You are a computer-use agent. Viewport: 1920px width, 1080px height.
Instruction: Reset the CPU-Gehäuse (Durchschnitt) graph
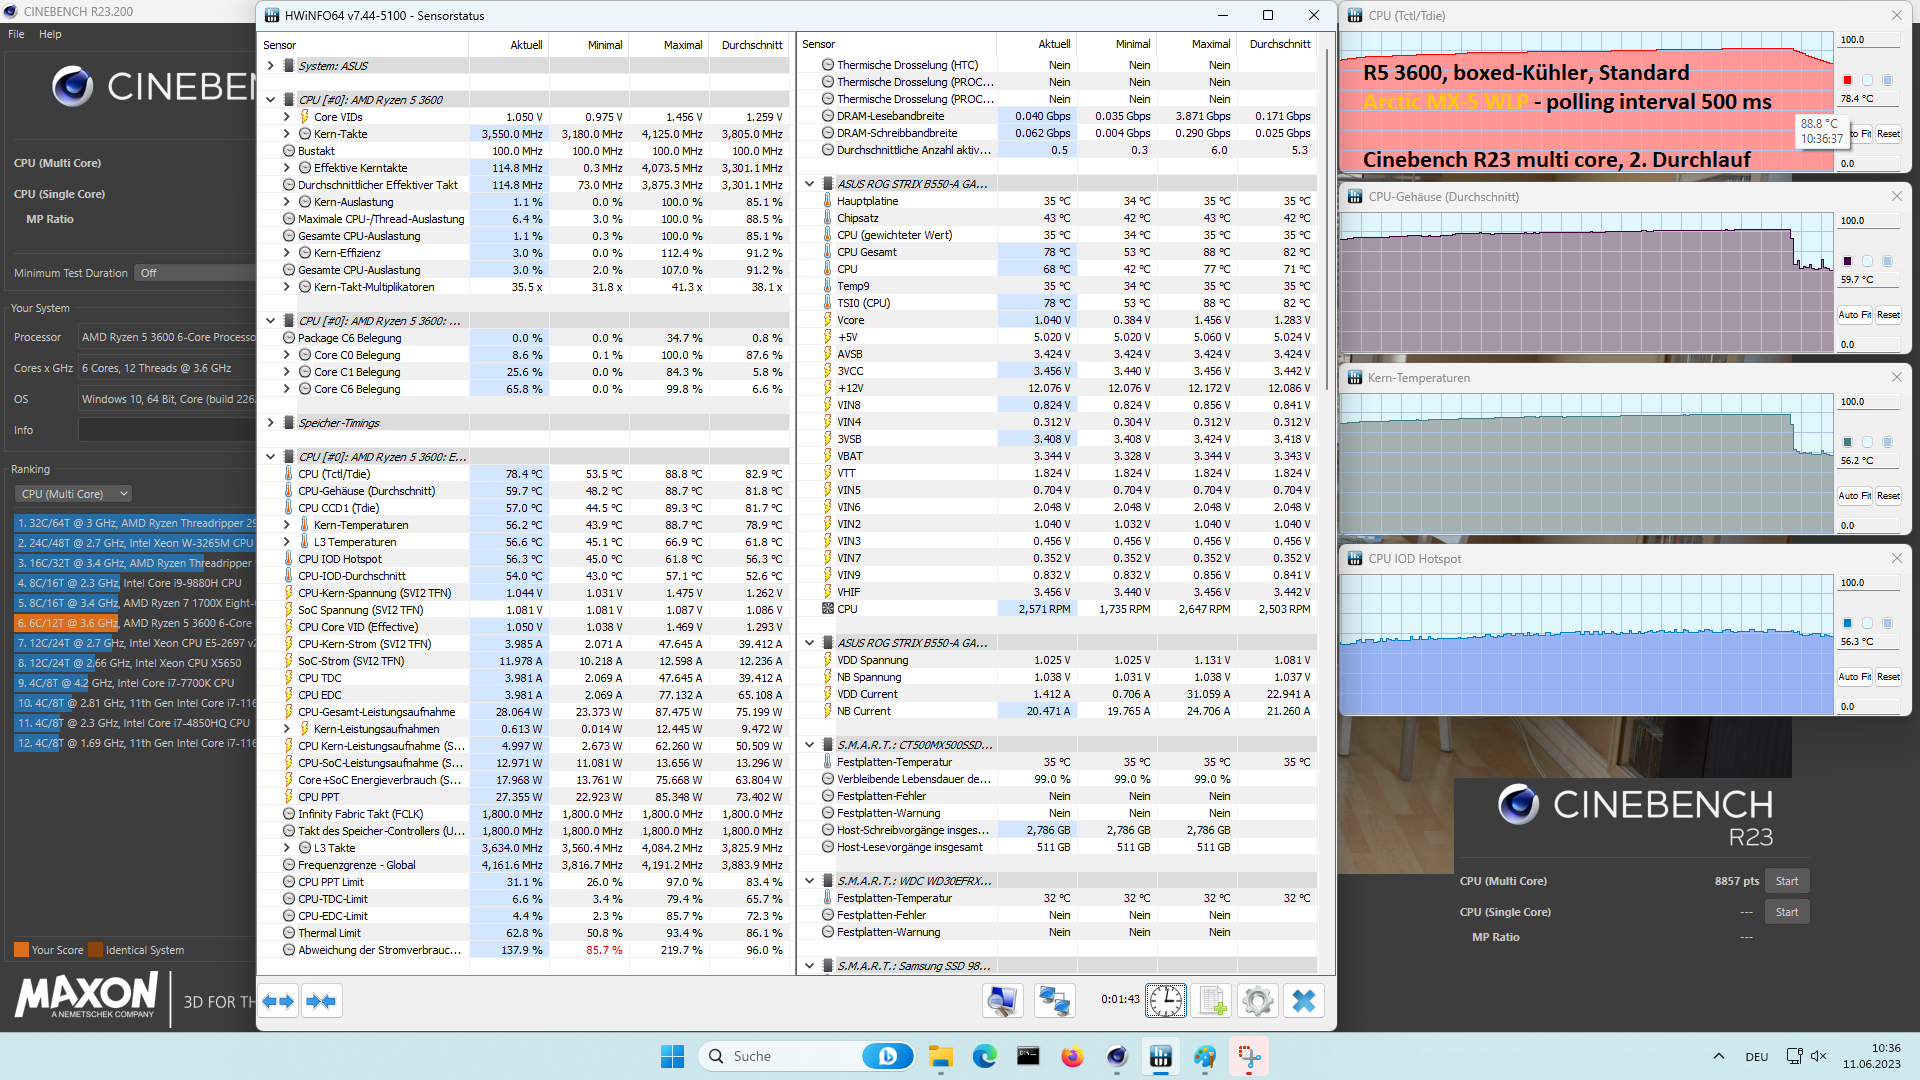click(x=1888, y=315)
